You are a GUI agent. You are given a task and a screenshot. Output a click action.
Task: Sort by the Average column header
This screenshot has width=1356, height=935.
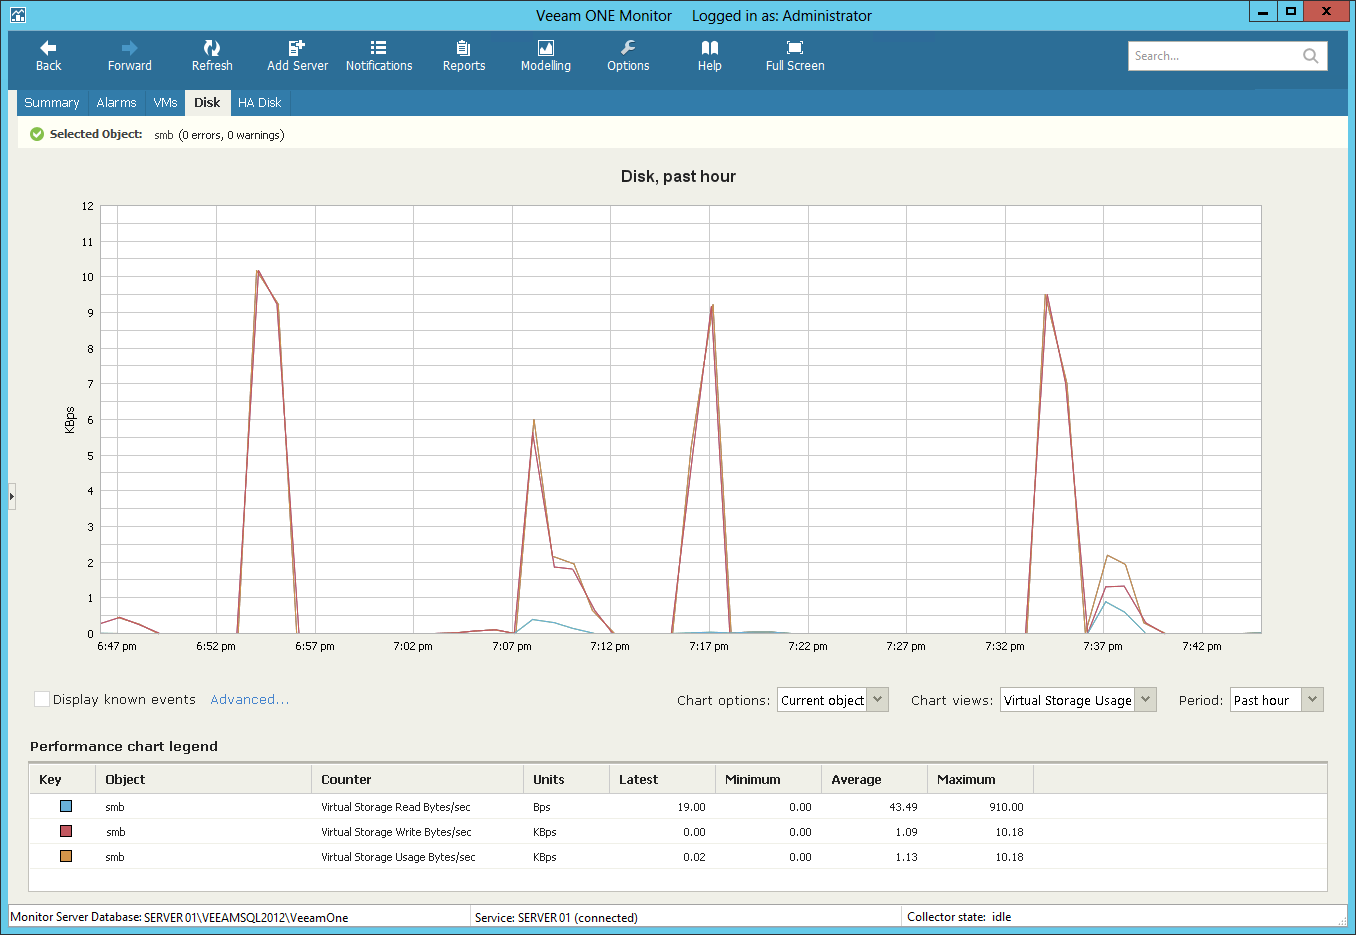(874, 779)
